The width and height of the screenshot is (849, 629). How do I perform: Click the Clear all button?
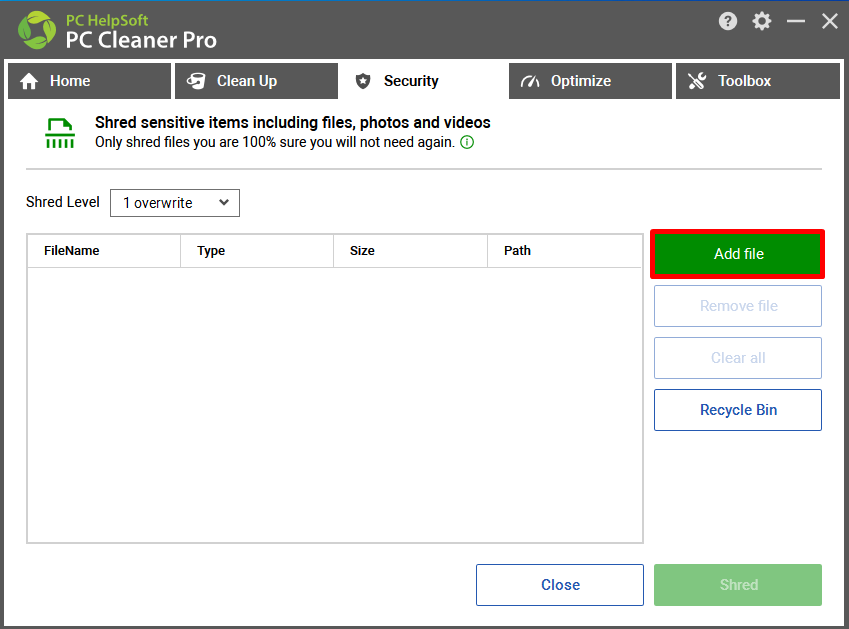[737, 358]
